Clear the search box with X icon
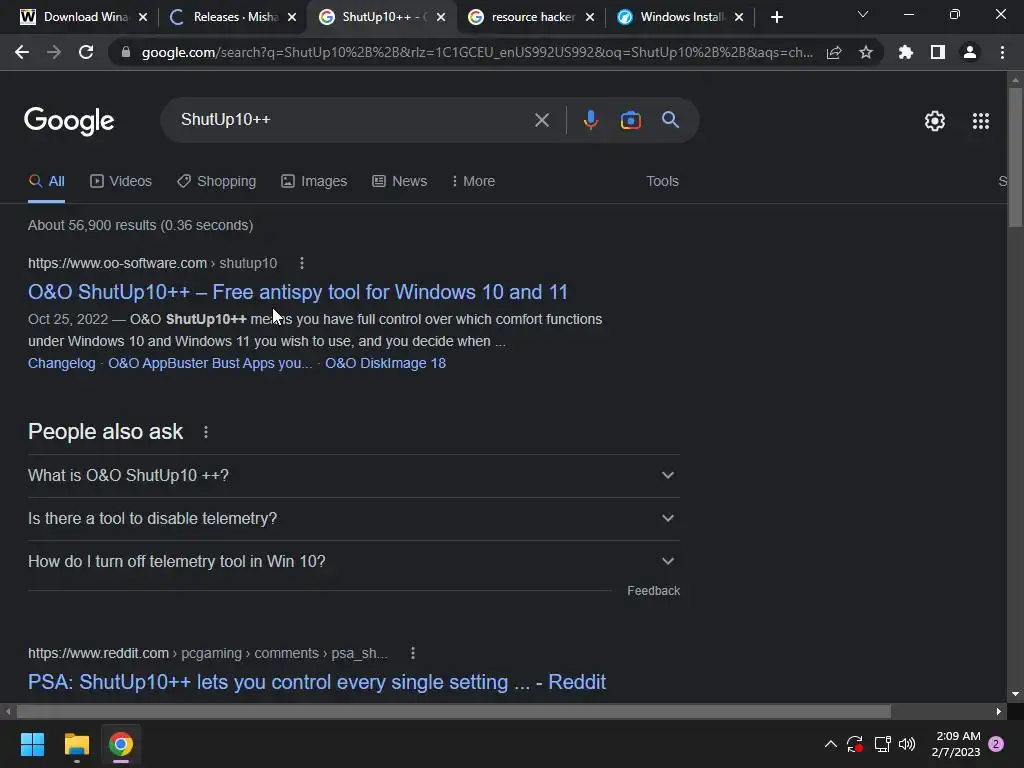Viewport: 1024px width, 768px height. click(541, 120)
